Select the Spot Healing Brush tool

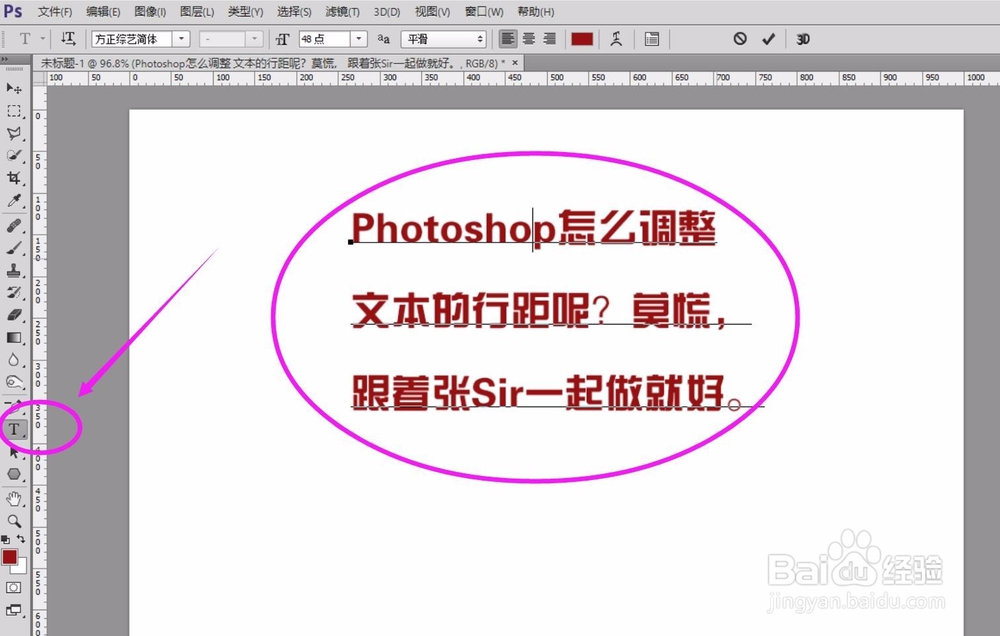pos(14,226)
